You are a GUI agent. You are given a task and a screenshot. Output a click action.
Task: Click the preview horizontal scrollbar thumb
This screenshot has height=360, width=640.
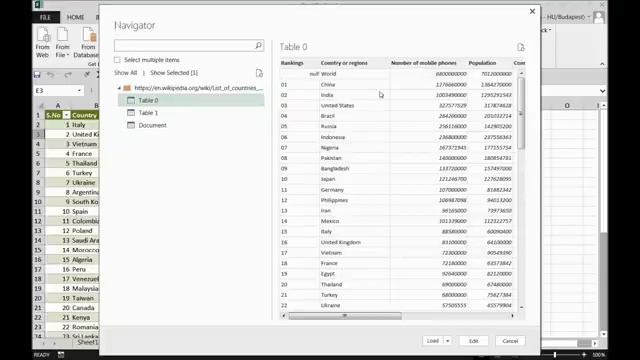point(345,316)
